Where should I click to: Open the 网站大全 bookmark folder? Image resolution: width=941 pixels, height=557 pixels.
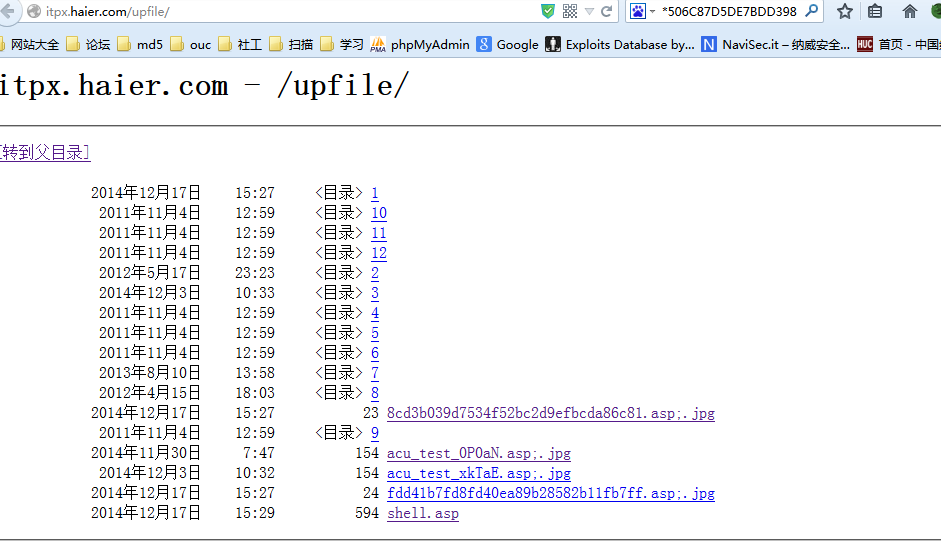point(29,44)
